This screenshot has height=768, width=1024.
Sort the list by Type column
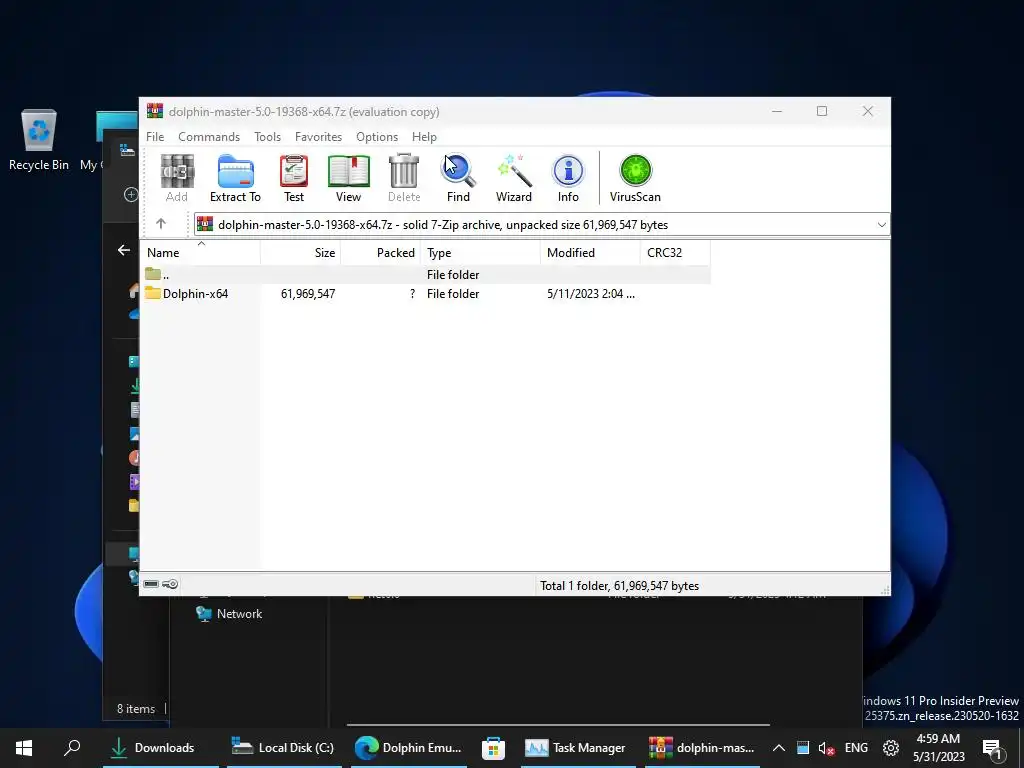[481, 253]
